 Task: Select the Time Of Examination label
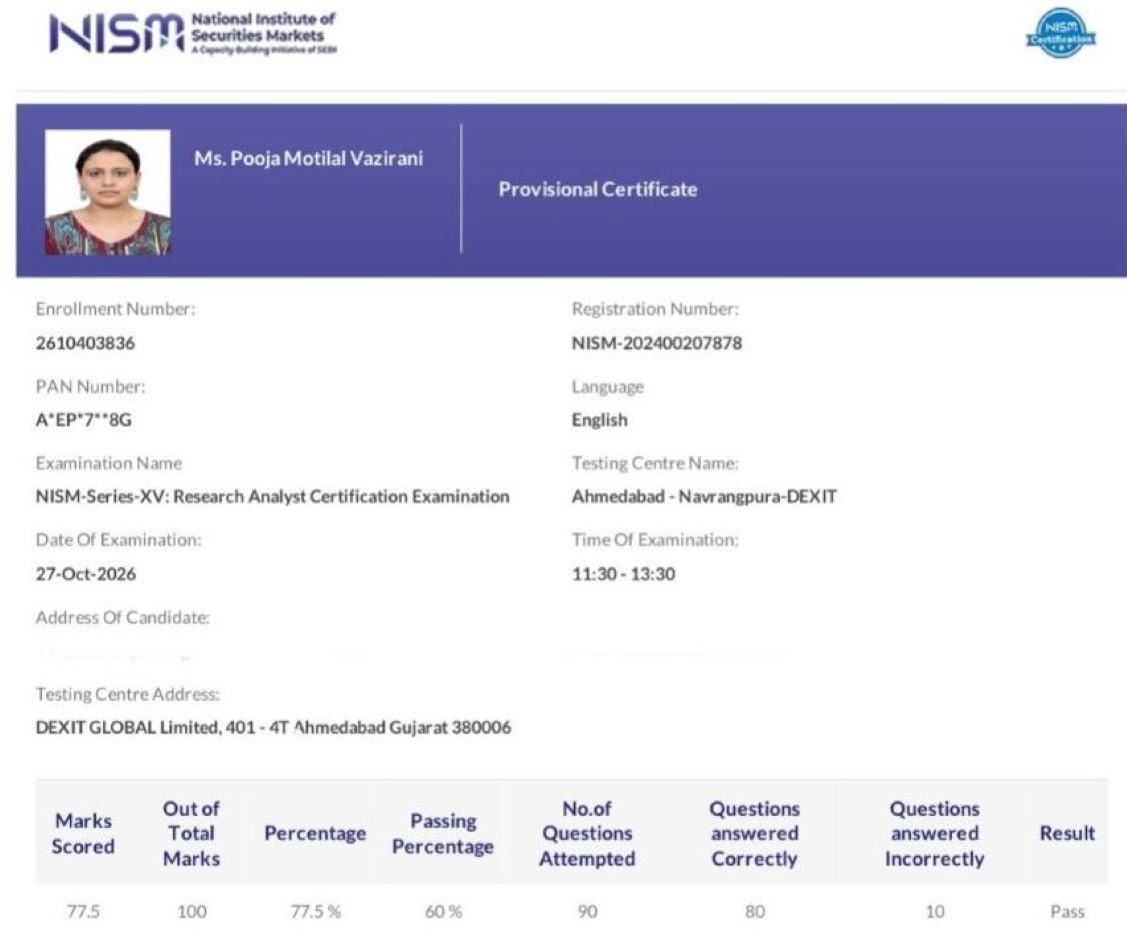click(655, 540)
